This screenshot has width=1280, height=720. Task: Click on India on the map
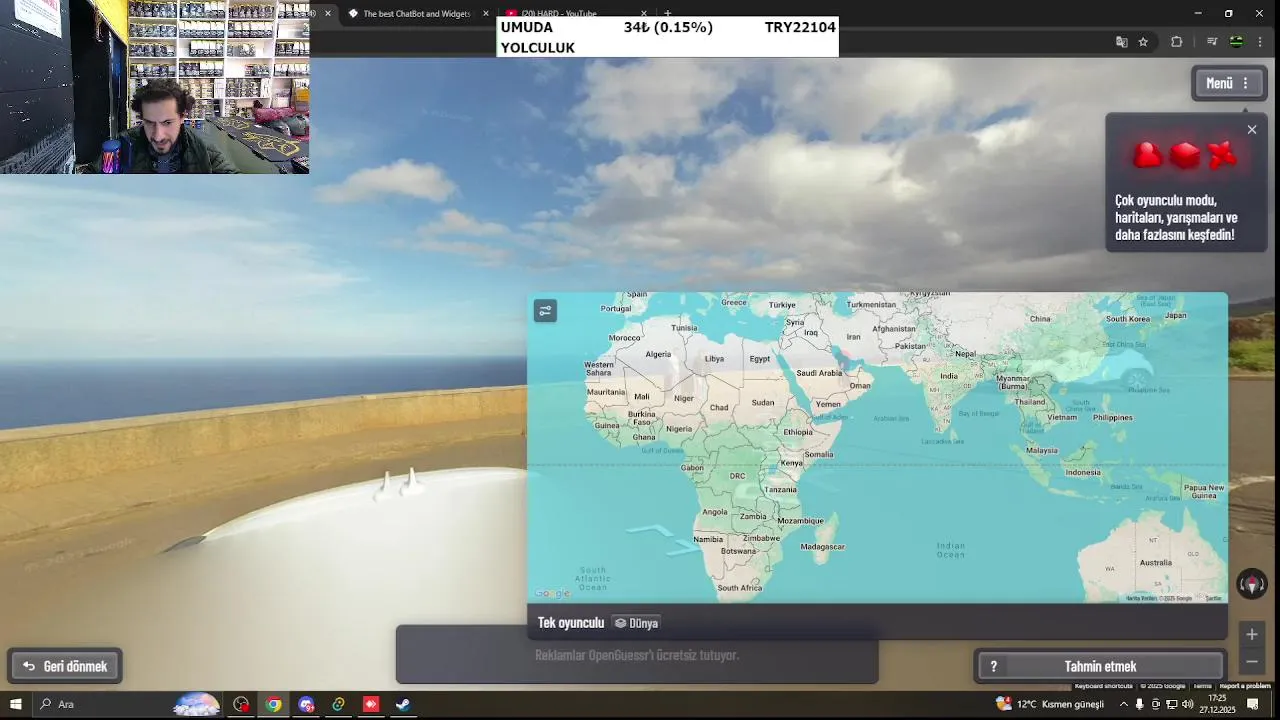pyautogui.click(x=948, y=377)
